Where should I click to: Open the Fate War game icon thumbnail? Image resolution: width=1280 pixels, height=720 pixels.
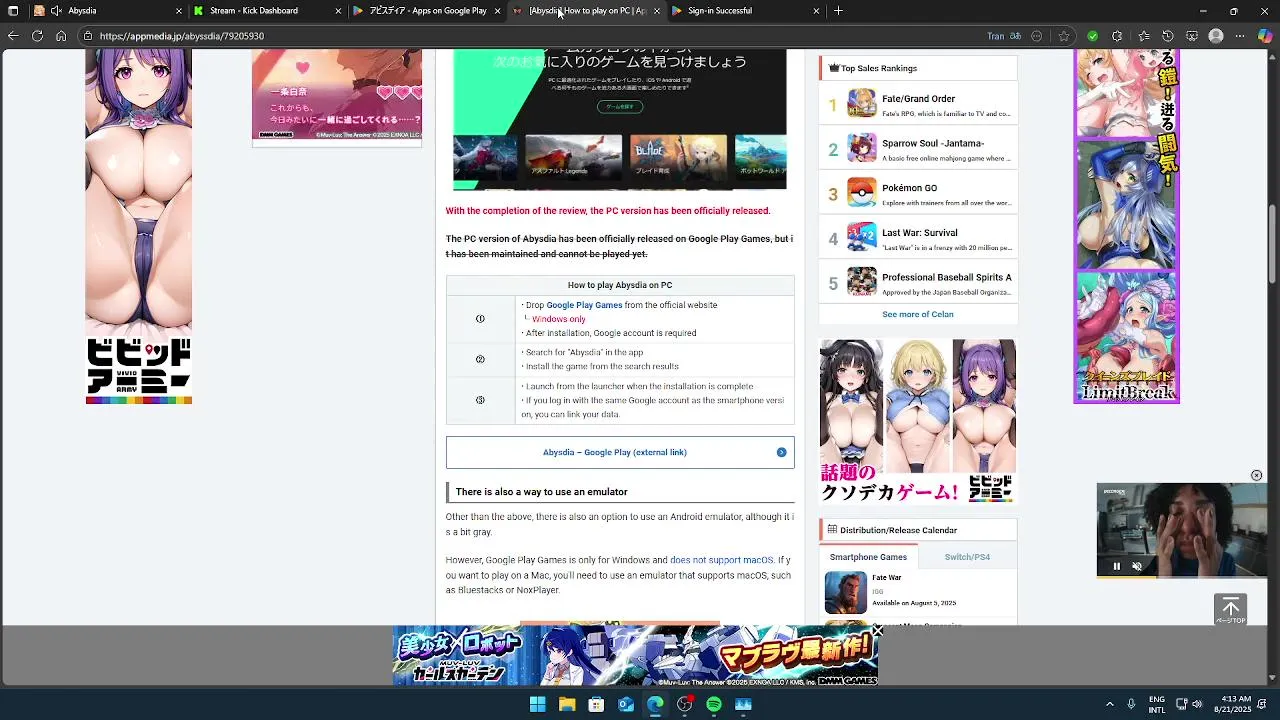tap(846, 592)
